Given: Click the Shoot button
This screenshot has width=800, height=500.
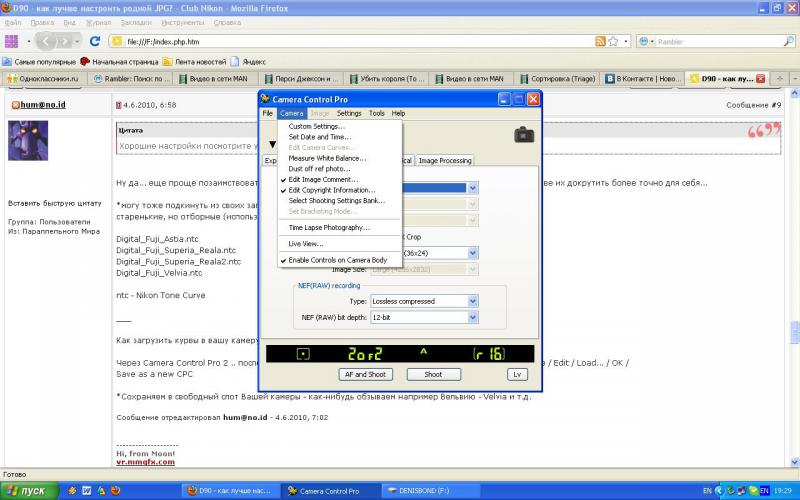Looking at the screenshot, I should click(x=433, y=374).
